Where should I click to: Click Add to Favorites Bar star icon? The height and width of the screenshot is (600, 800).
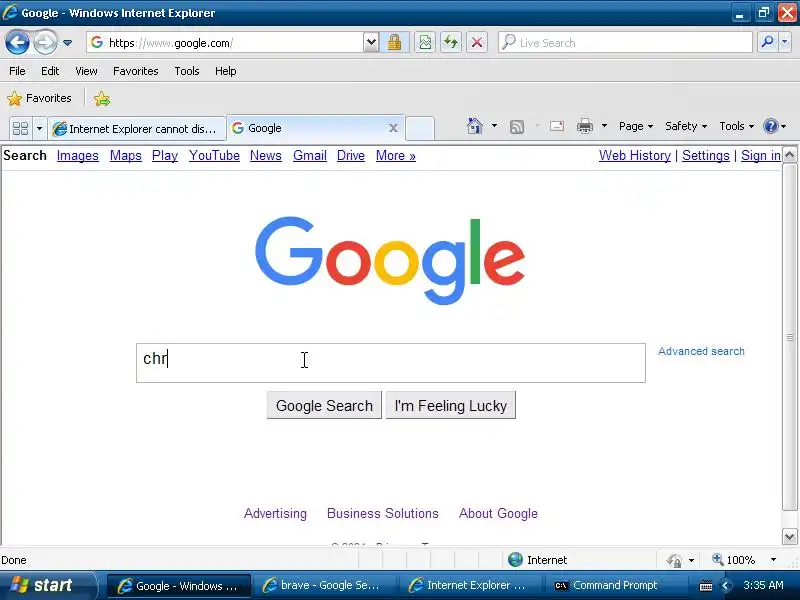(x=102, y=98)
